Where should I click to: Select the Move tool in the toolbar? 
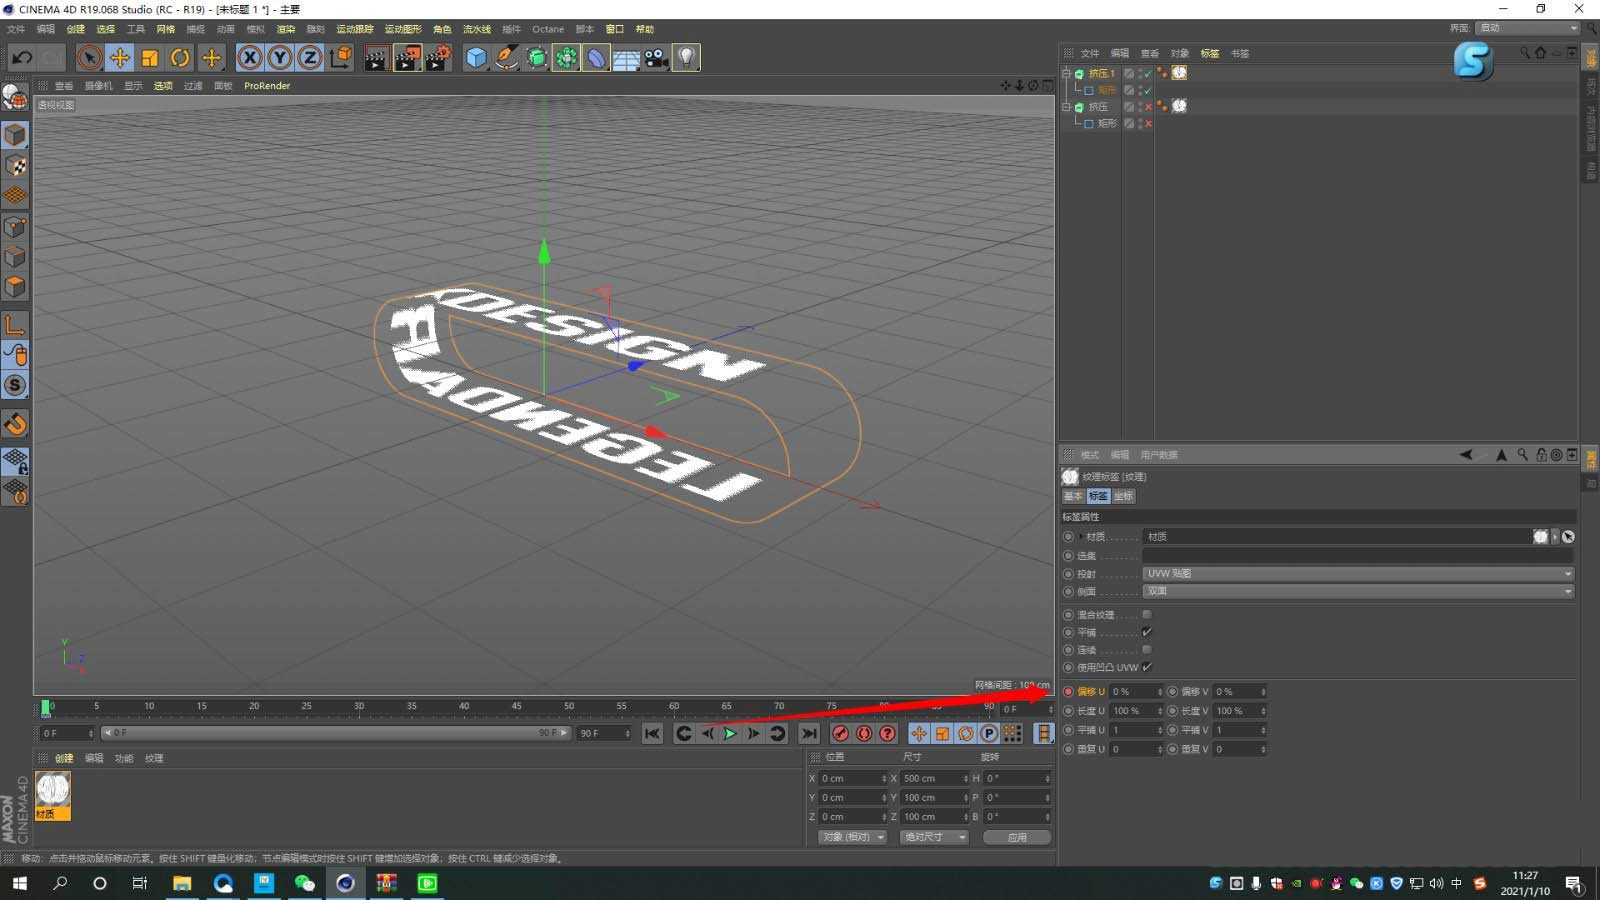[x=119, y=57]
